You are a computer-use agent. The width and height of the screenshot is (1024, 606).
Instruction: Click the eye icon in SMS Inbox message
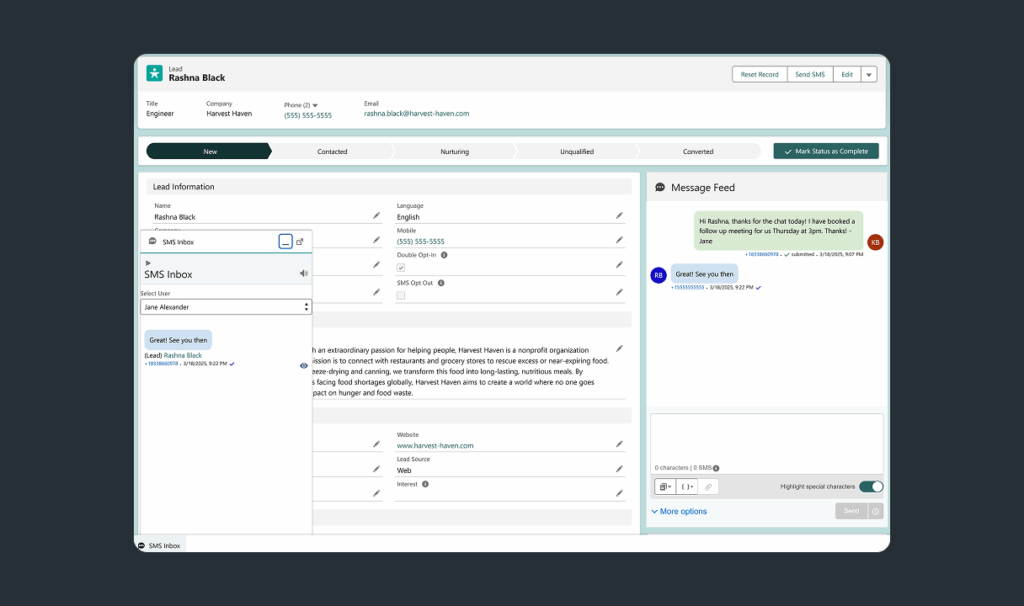tap(304, 366)
